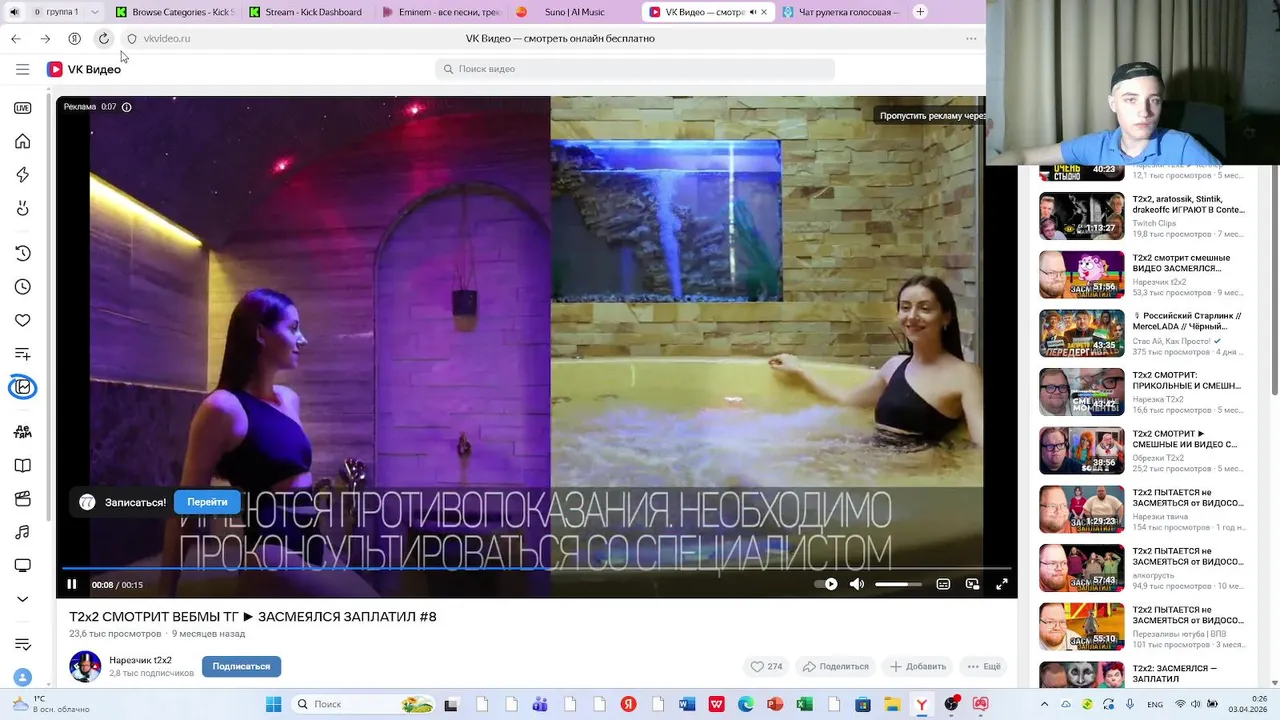This screenshot has height=720, width=1280.
Task: Click the Добавить add button
Action: pyautogui.click(x=918, y=666)
